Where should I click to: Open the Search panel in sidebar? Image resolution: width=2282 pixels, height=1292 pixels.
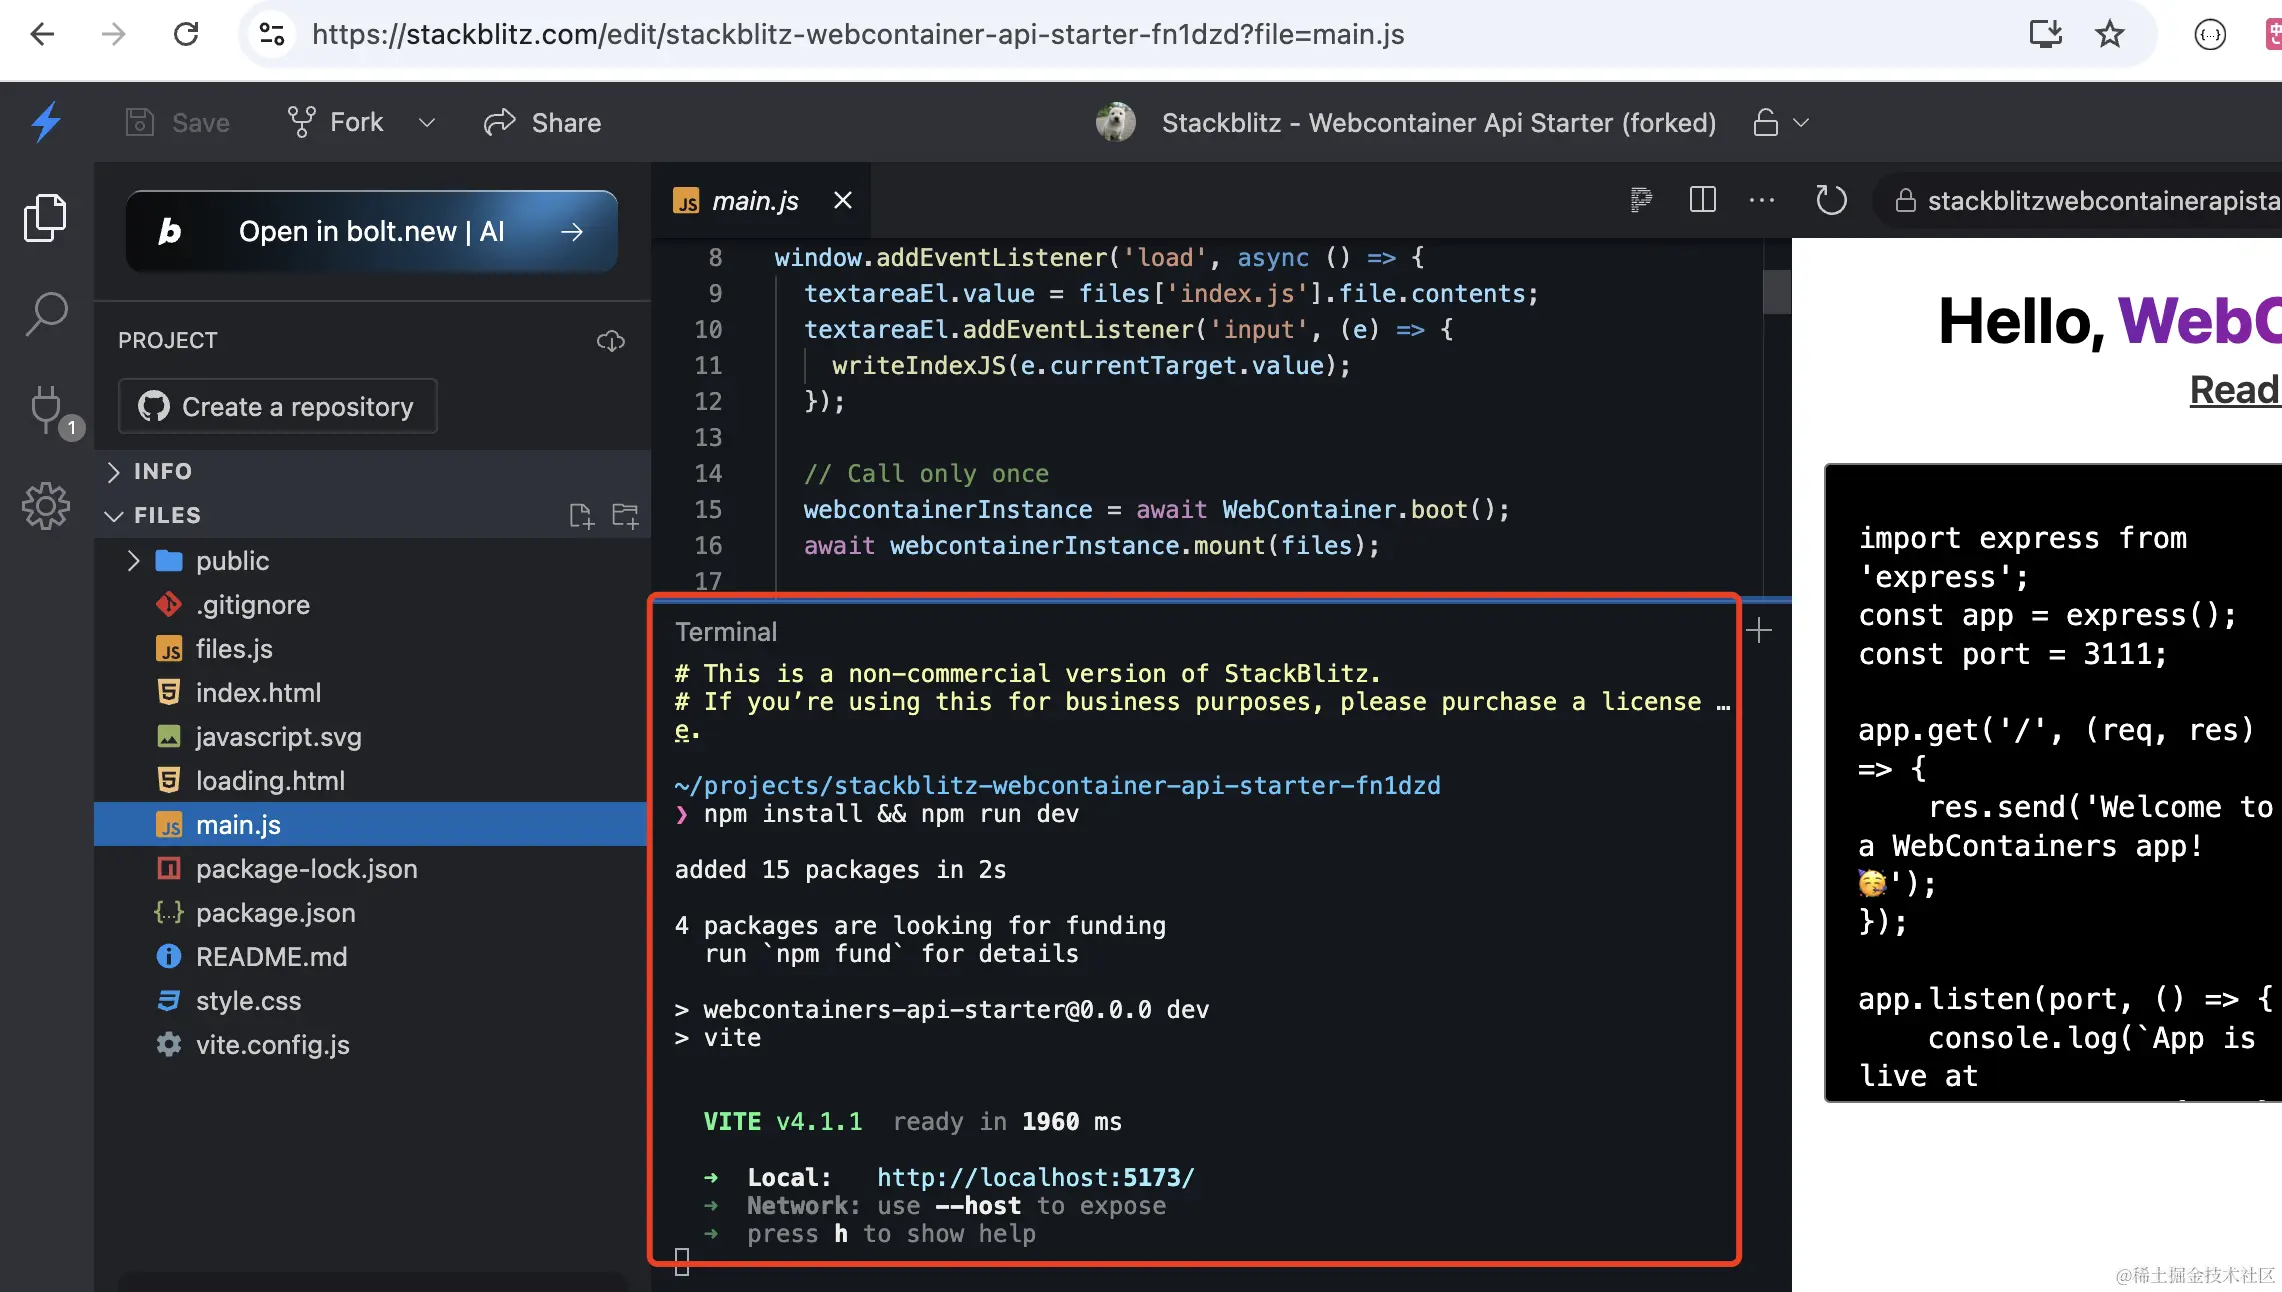(x=46, y=314)
